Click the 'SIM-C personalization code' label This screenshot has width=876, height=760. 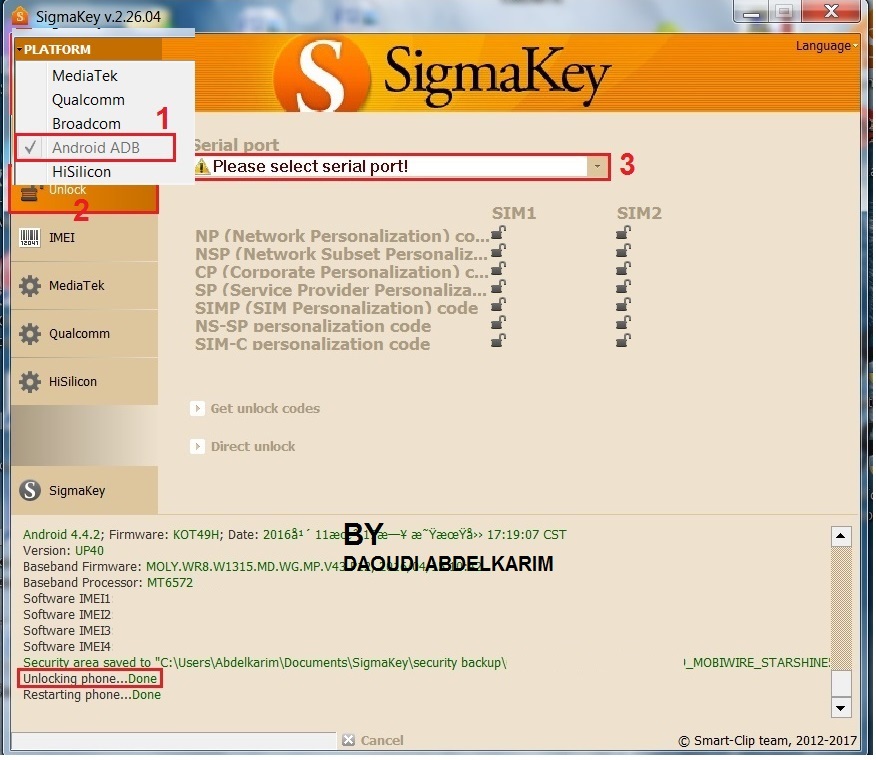(312, 344)
